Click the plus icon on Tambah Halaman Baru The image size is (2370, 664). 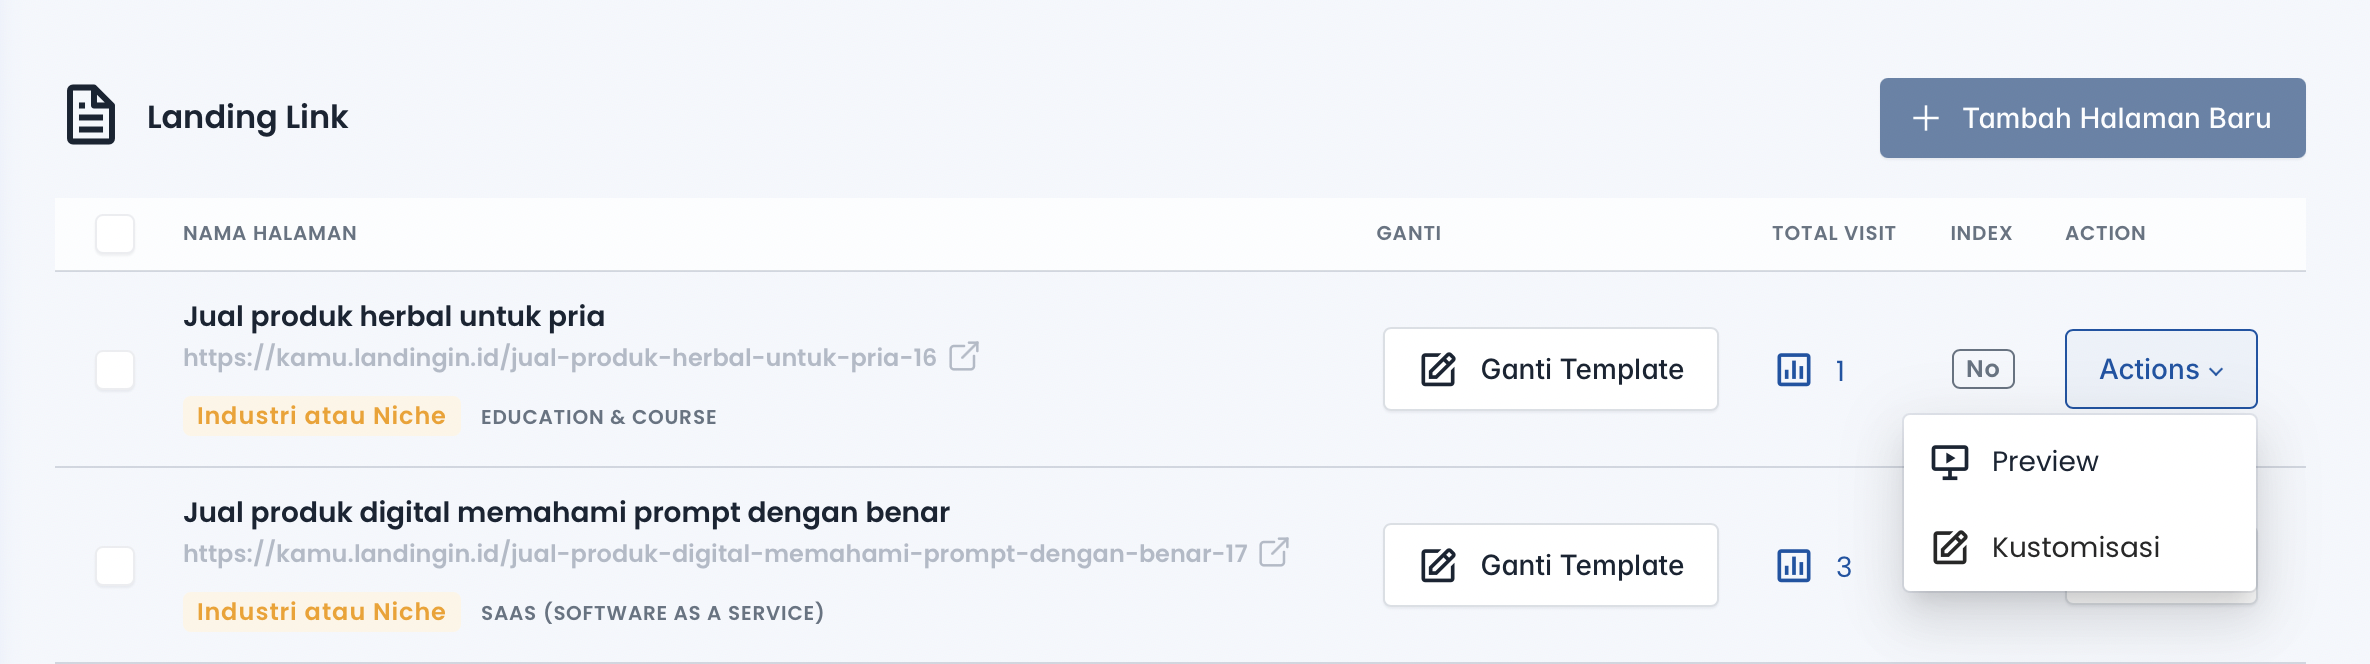pos(1926,118)
